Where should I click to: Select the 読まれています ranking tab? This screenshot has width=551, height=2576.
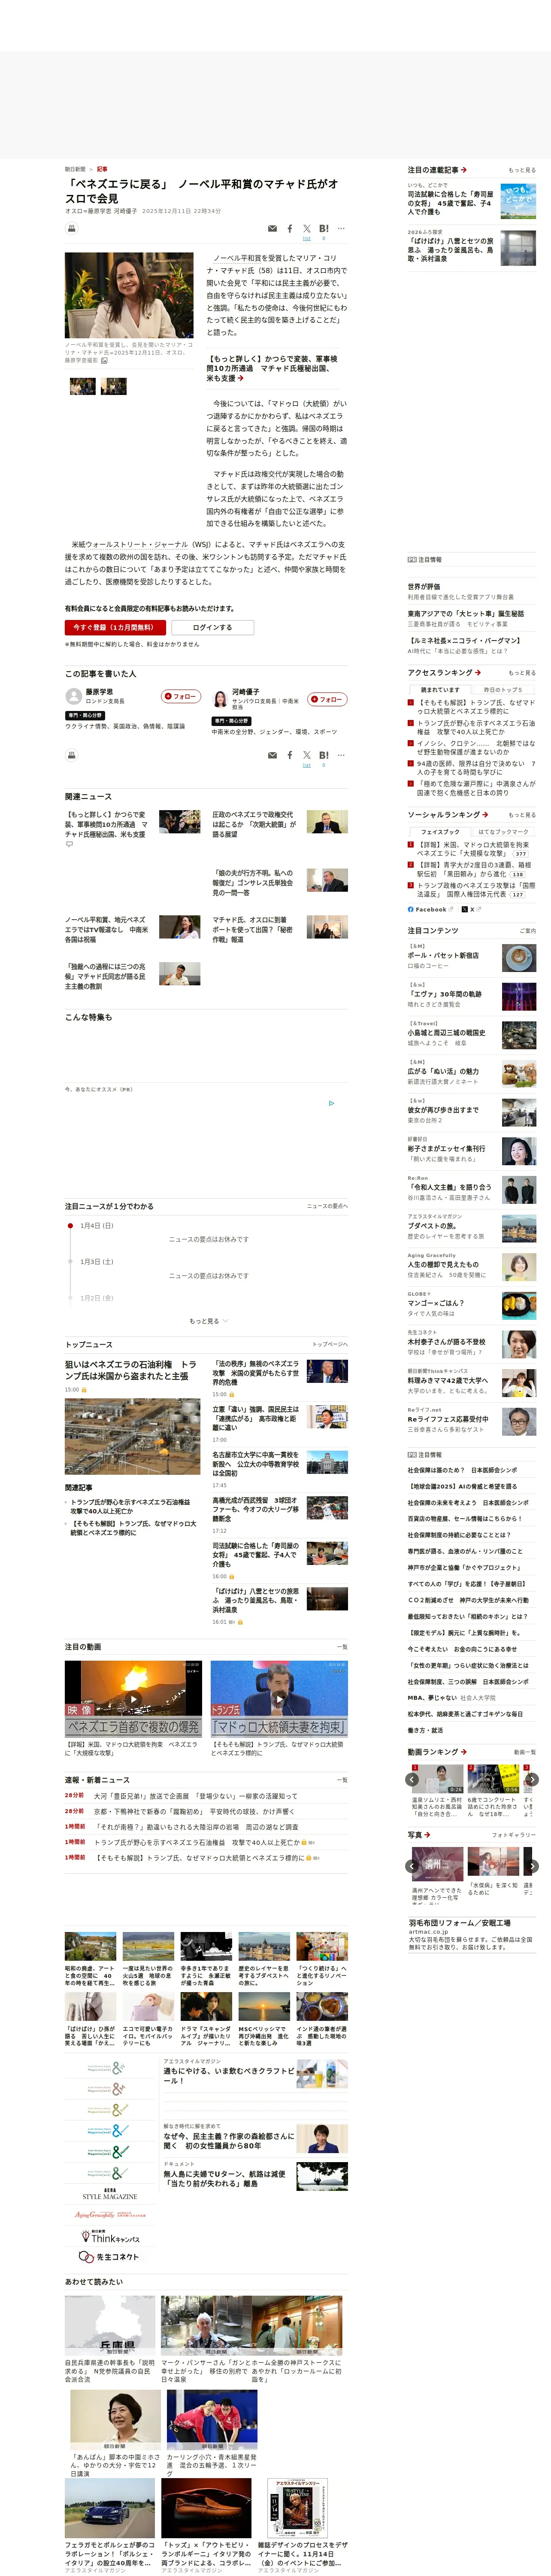click(x=440, y=690)
